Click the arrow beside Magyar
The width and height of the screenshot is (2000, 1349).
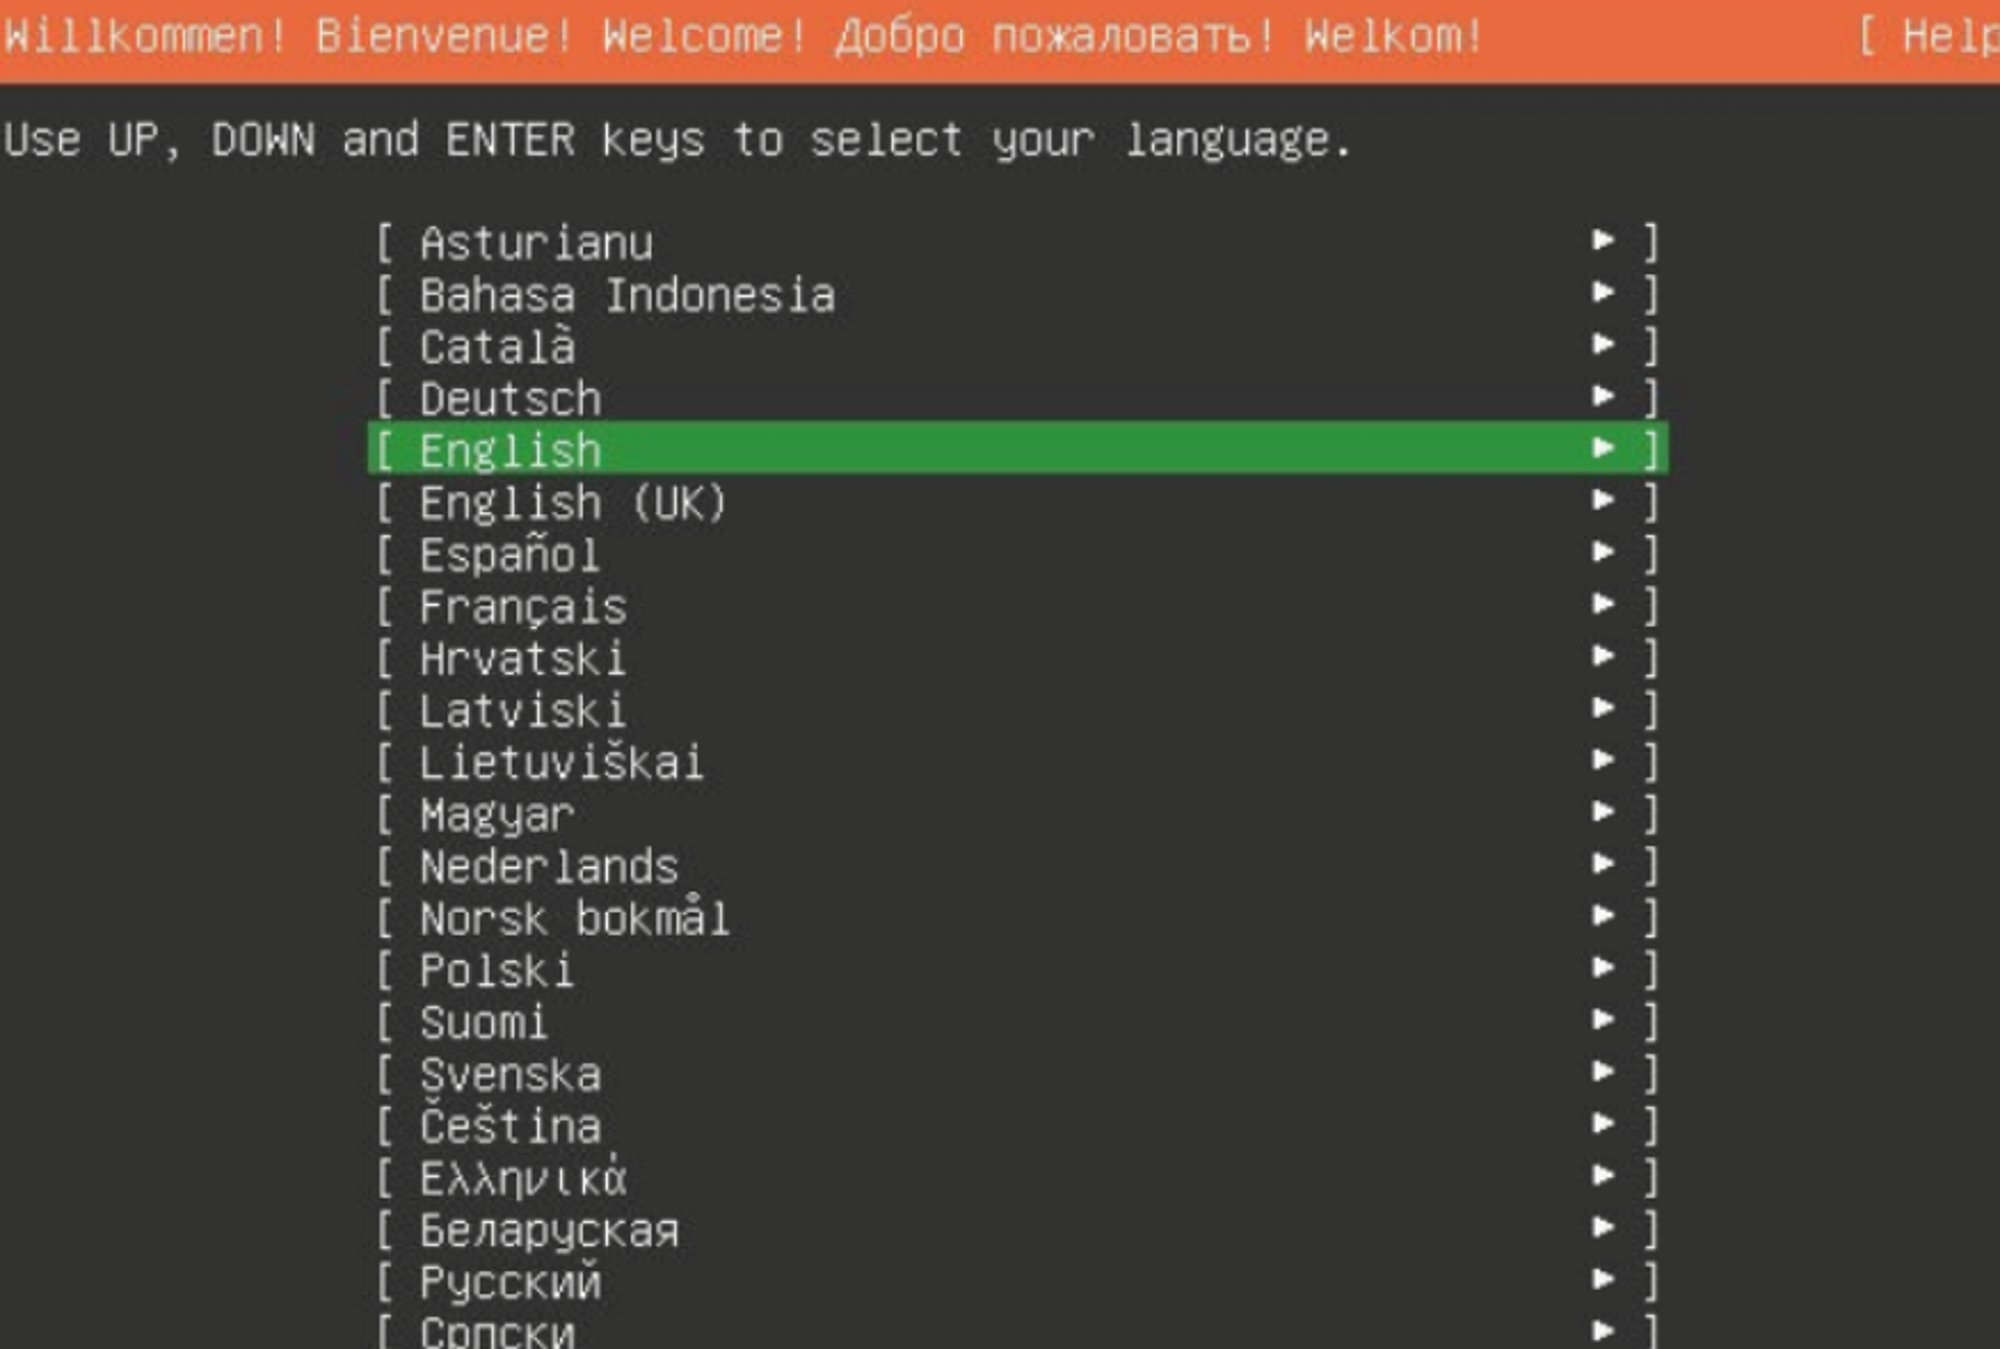click(x=1603, y=811)
